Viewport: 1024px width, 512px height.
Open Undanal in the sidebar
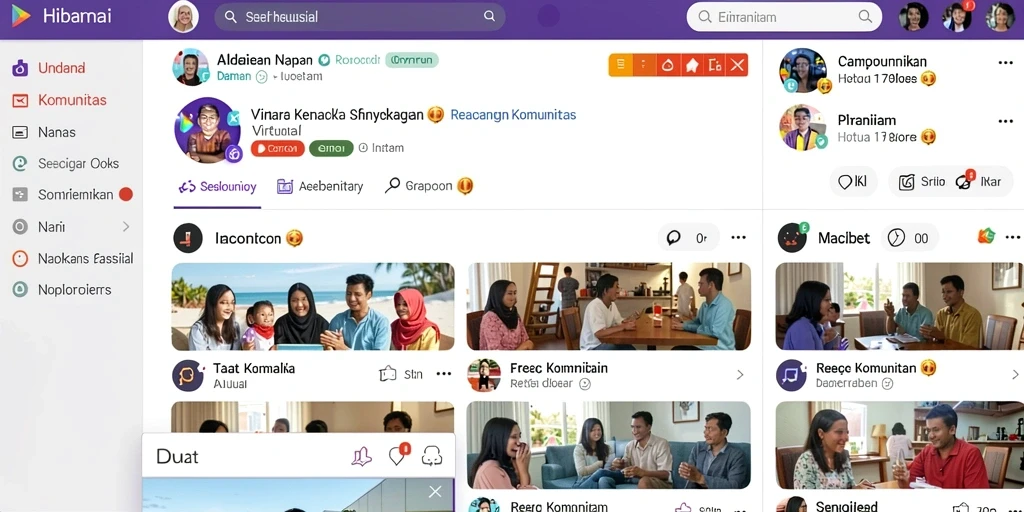point(62,68)
